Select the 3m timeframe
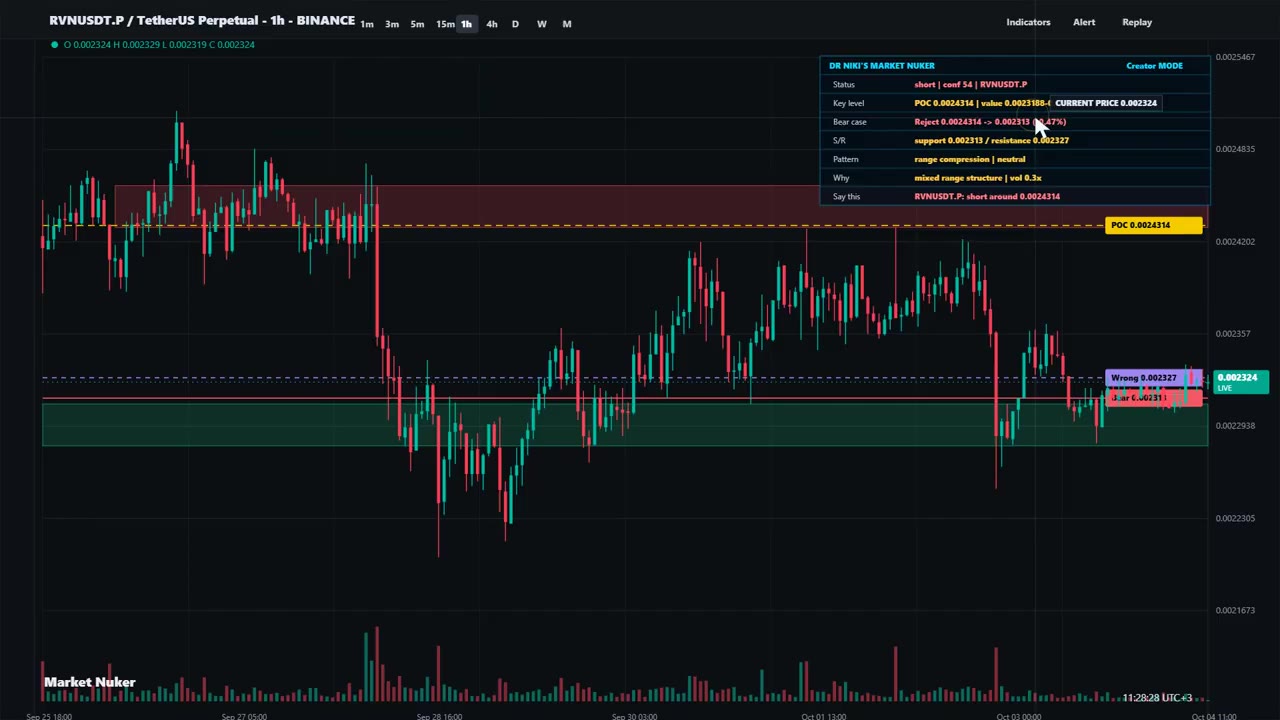The height and width of the screenshot is (720, 1280). [x=392, y=24]
